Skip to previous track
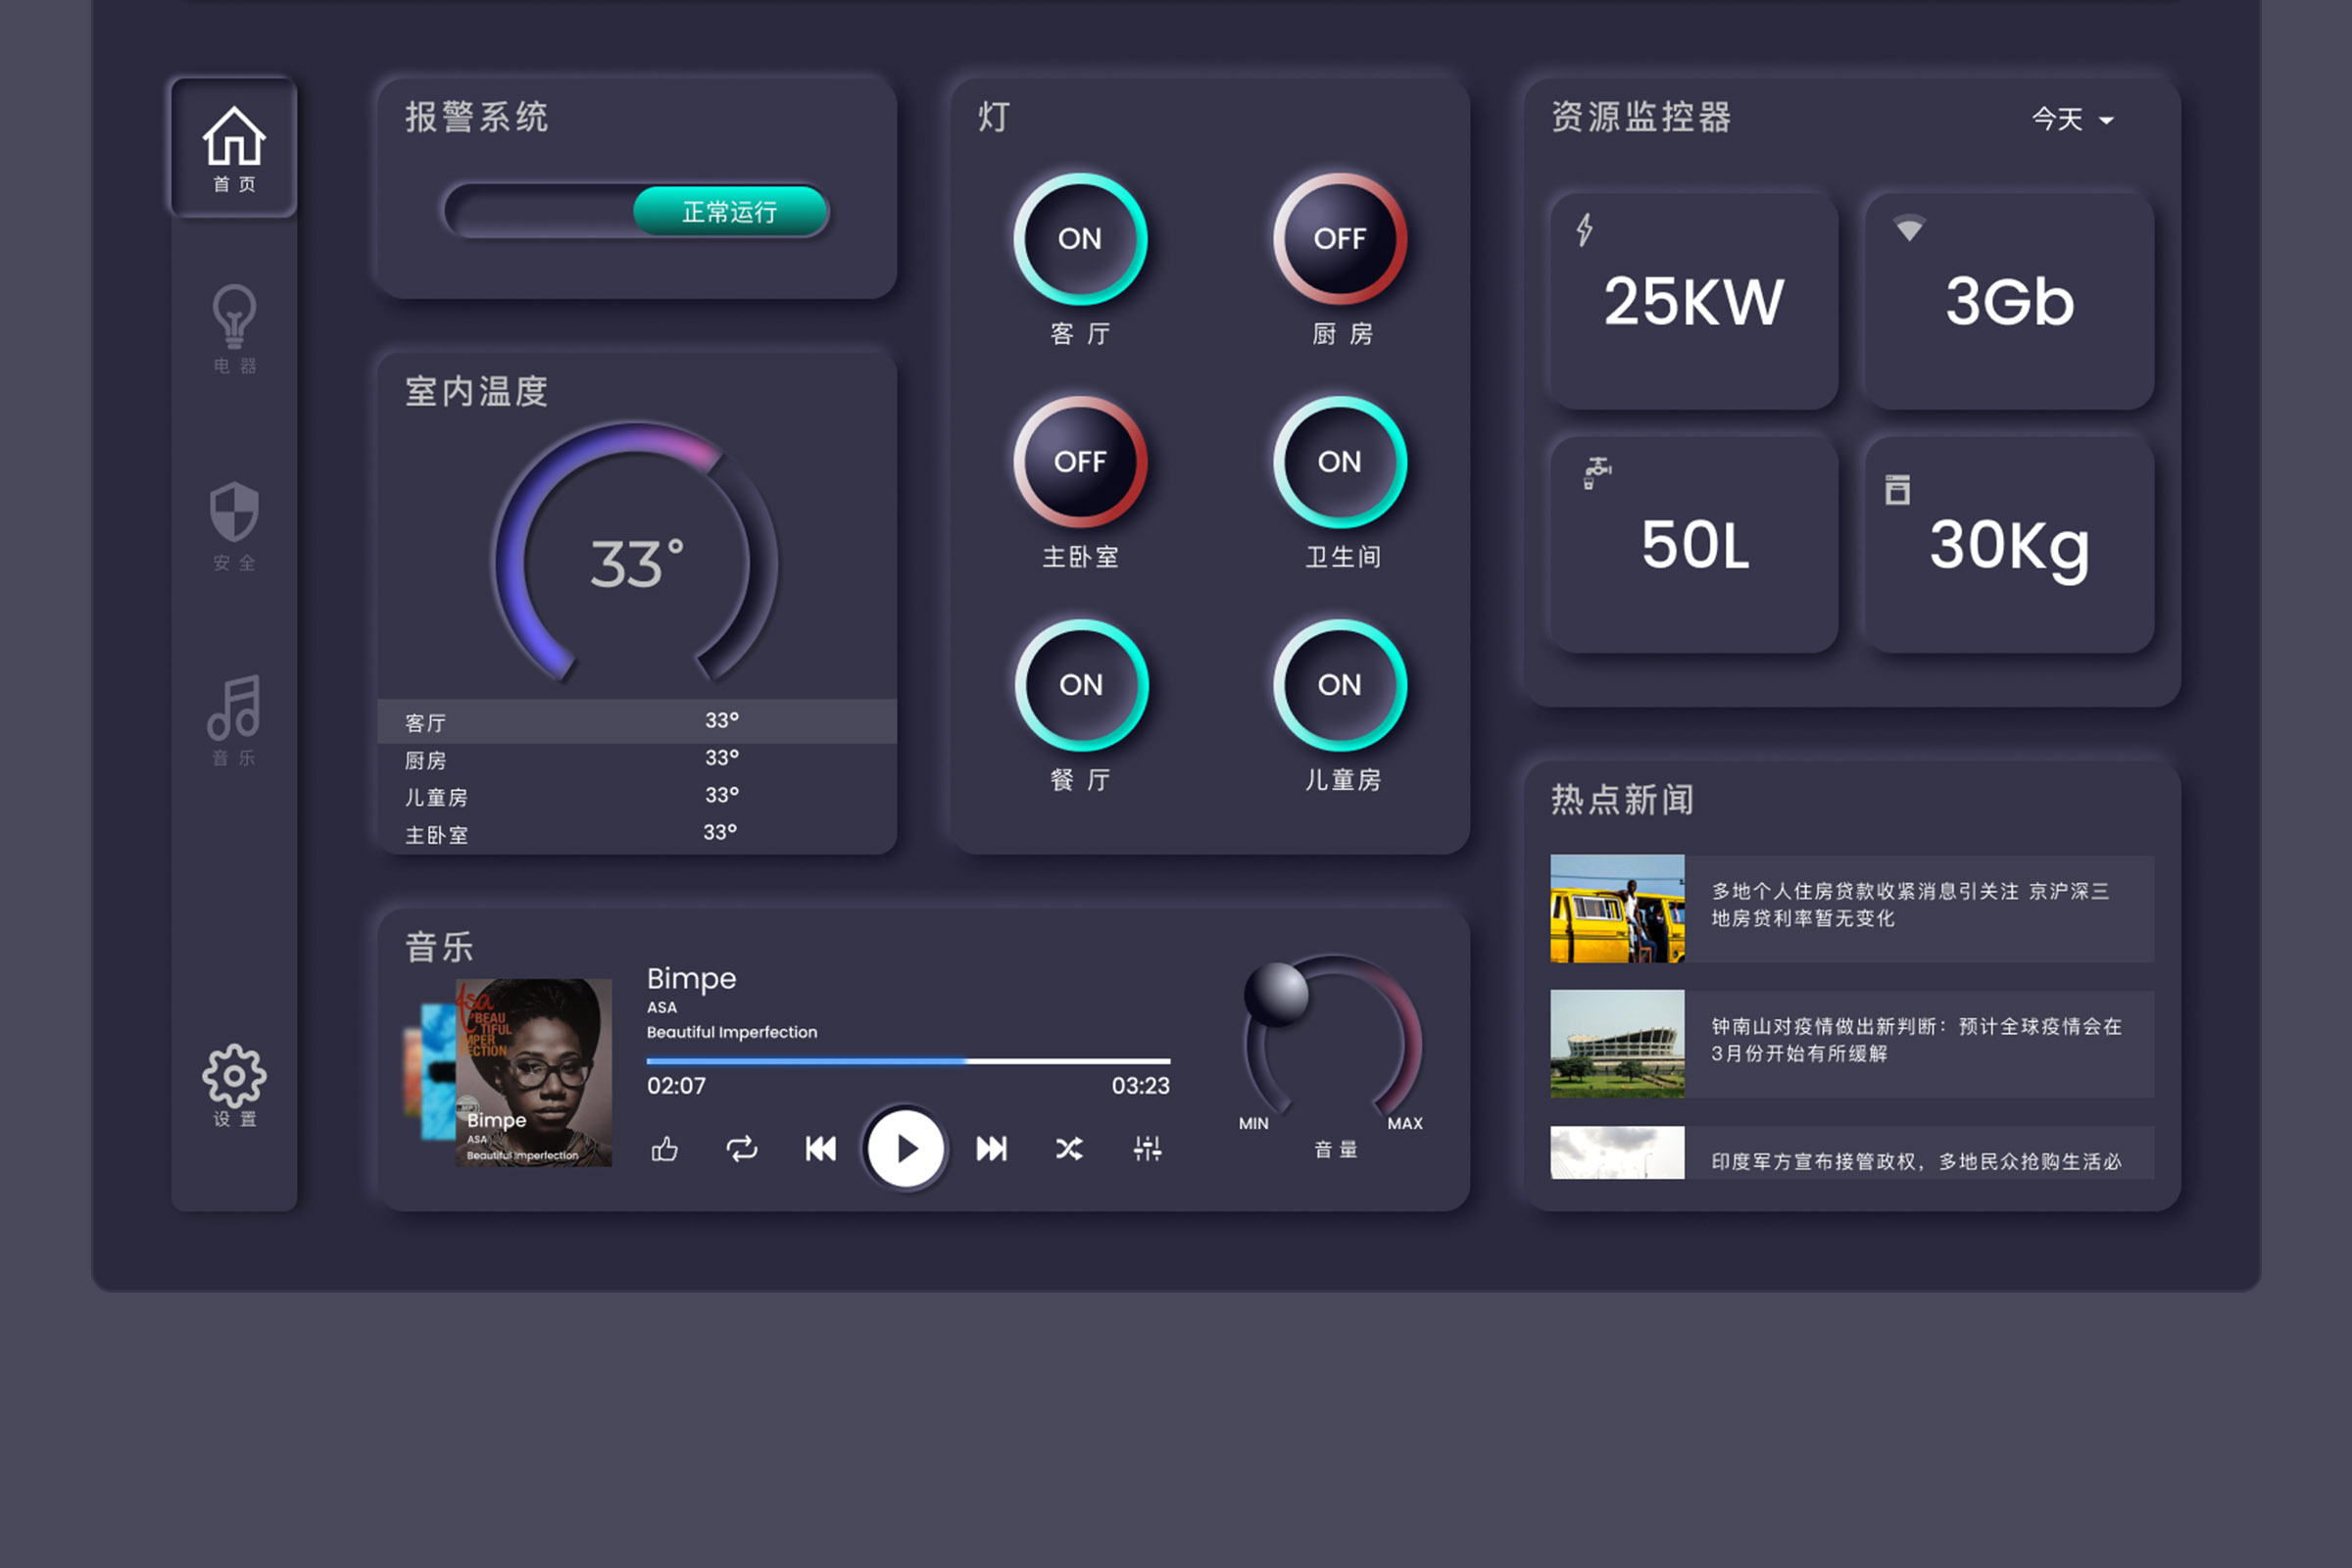Screen dimensions: 2352x1568 pyautogui.click(x=821, y=1149)
